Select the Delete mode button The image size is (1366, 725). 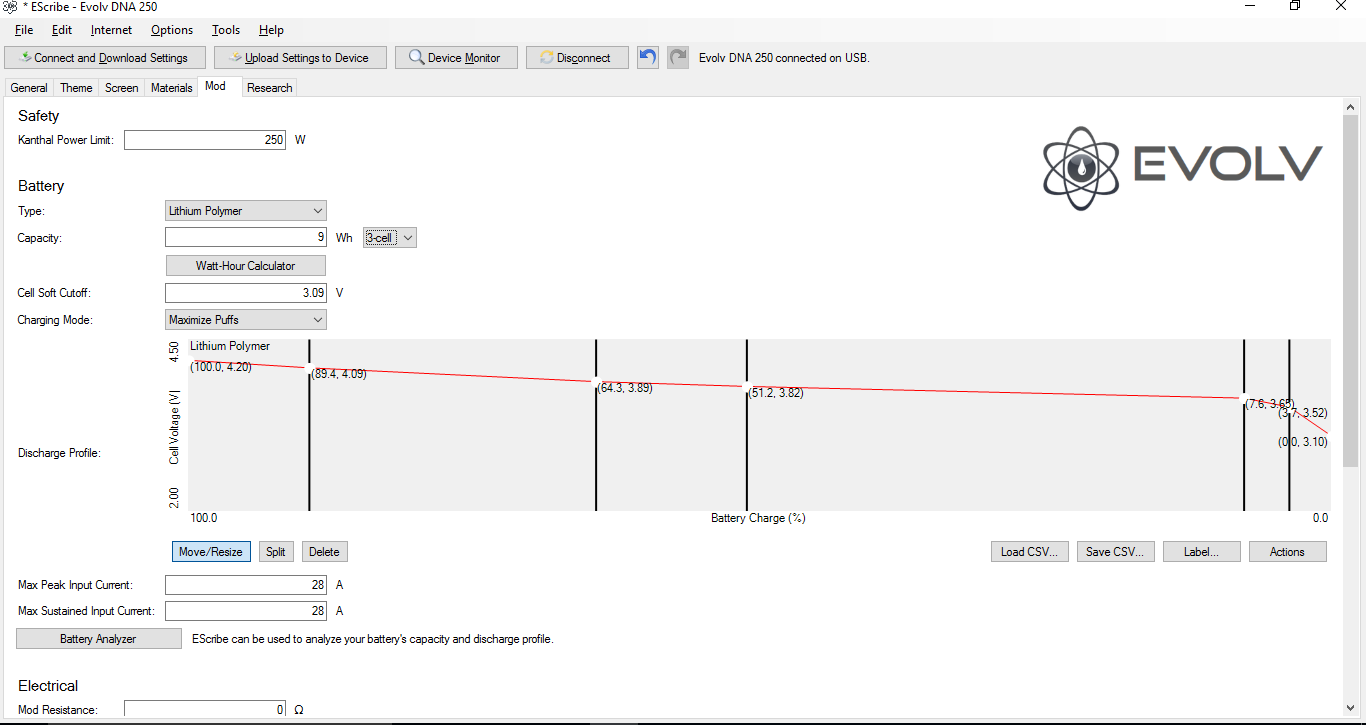[x=324, y=552]
